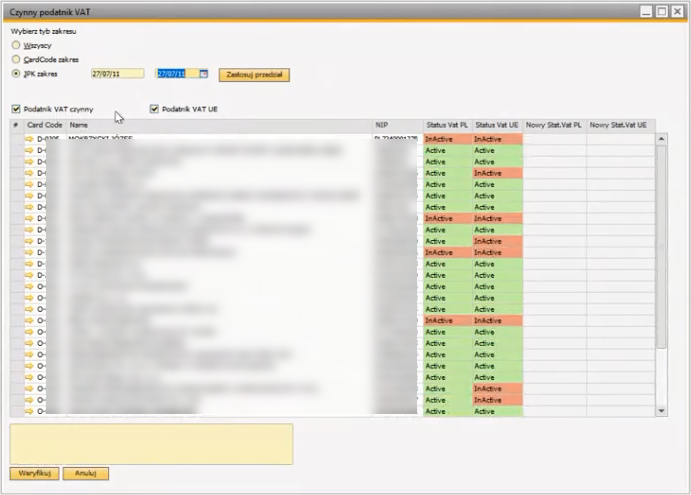Click the NIP column header

(x=398, y=125)
